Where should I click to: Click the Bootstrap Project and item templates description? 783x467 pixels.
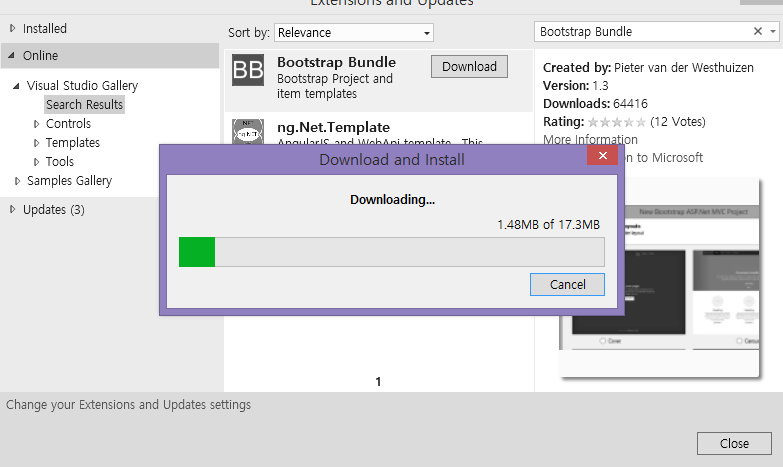tap(335, 86)
